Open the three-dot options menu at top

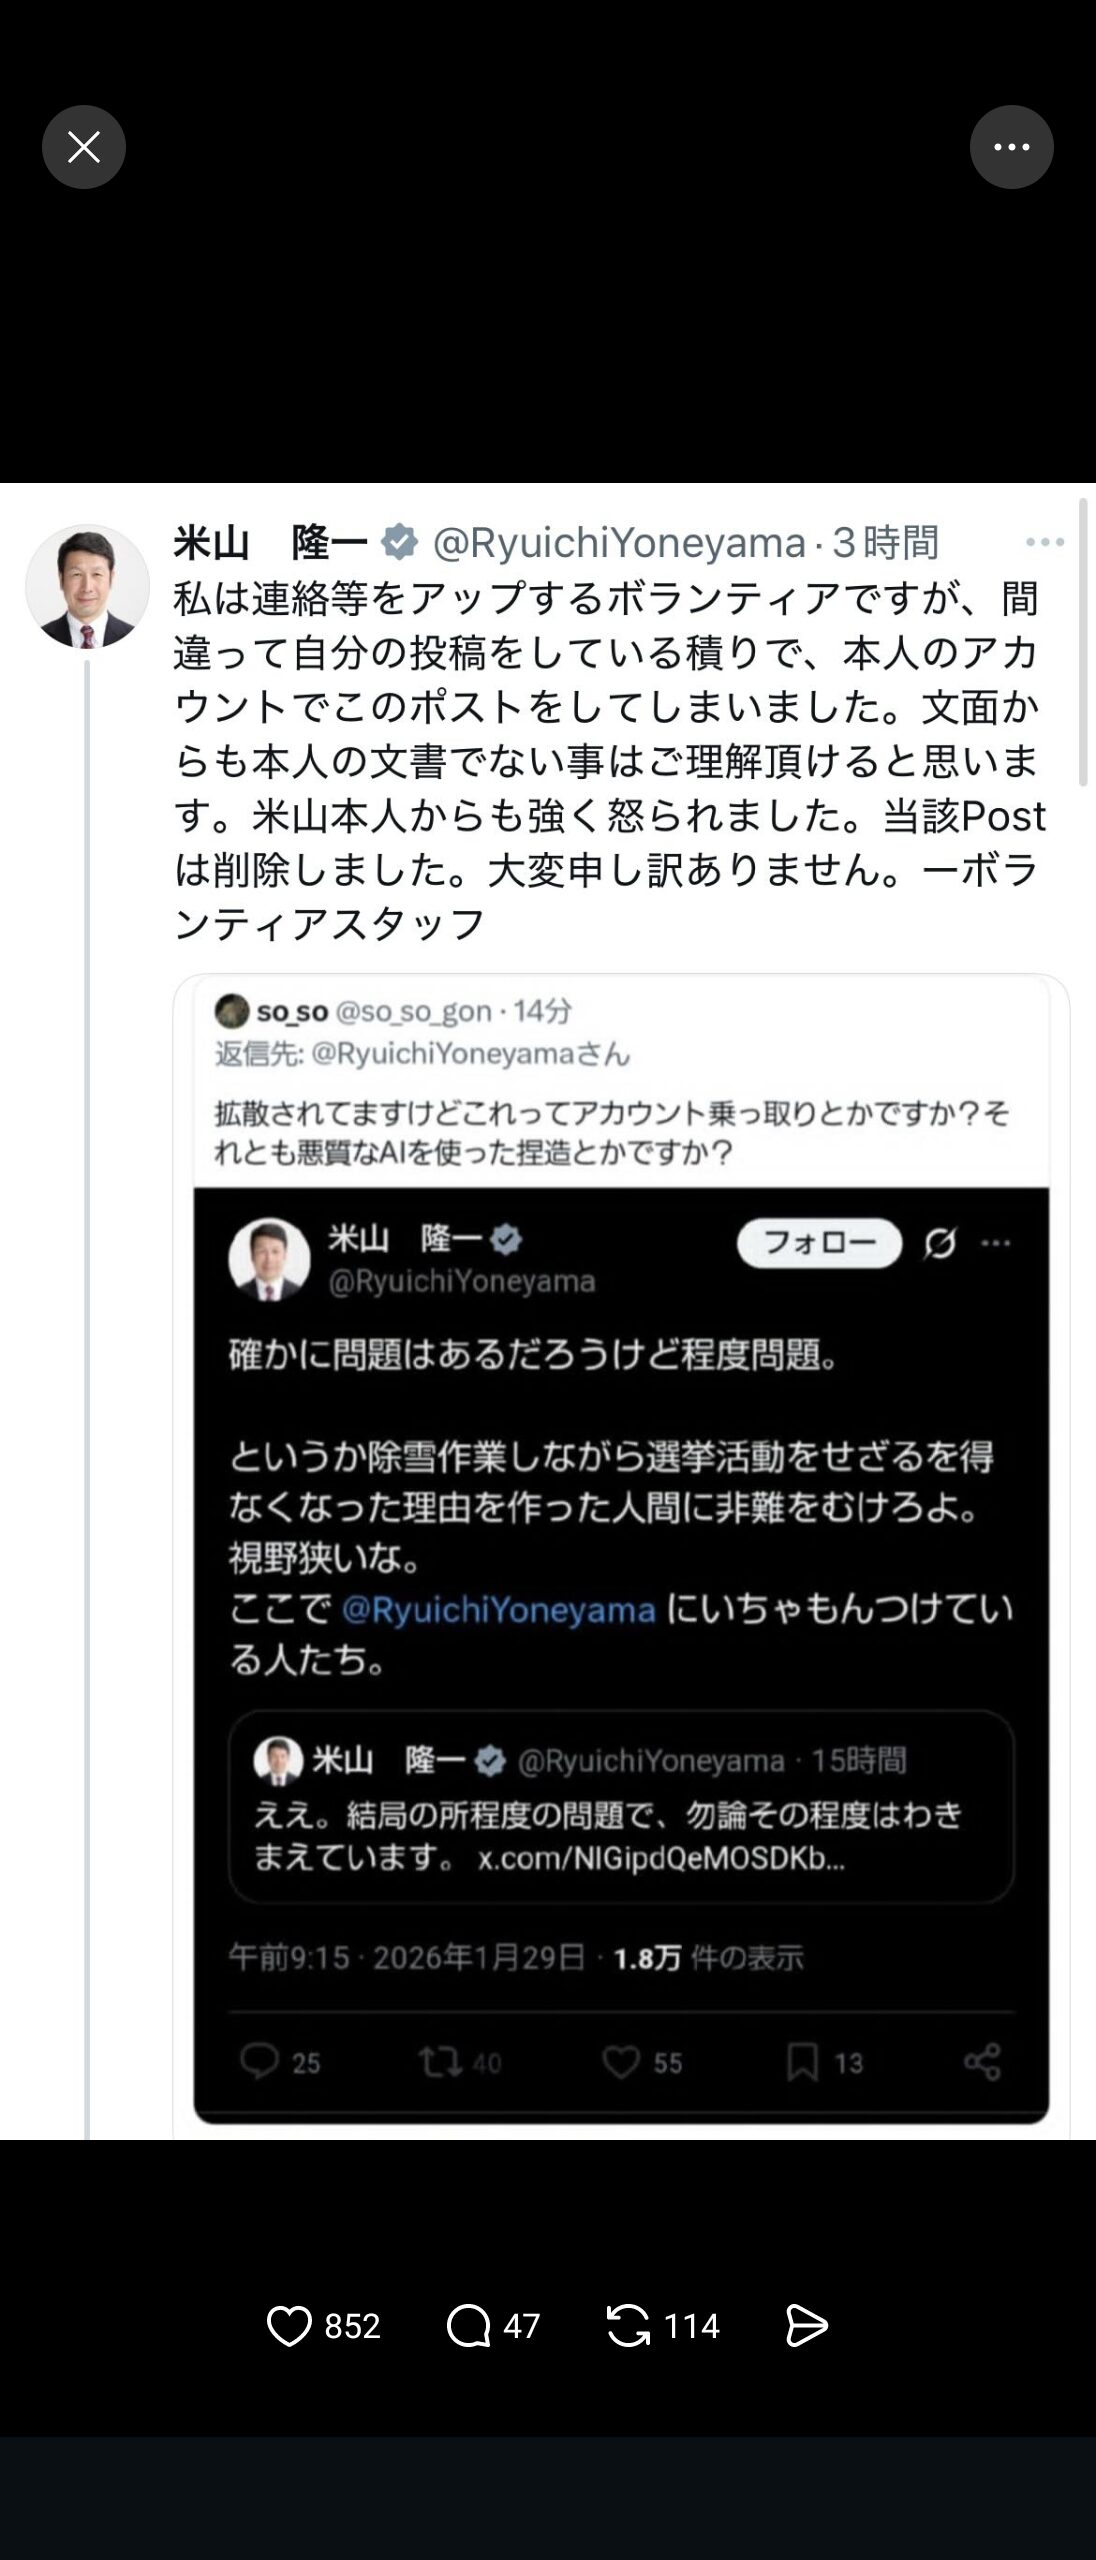coord(1011,147)
